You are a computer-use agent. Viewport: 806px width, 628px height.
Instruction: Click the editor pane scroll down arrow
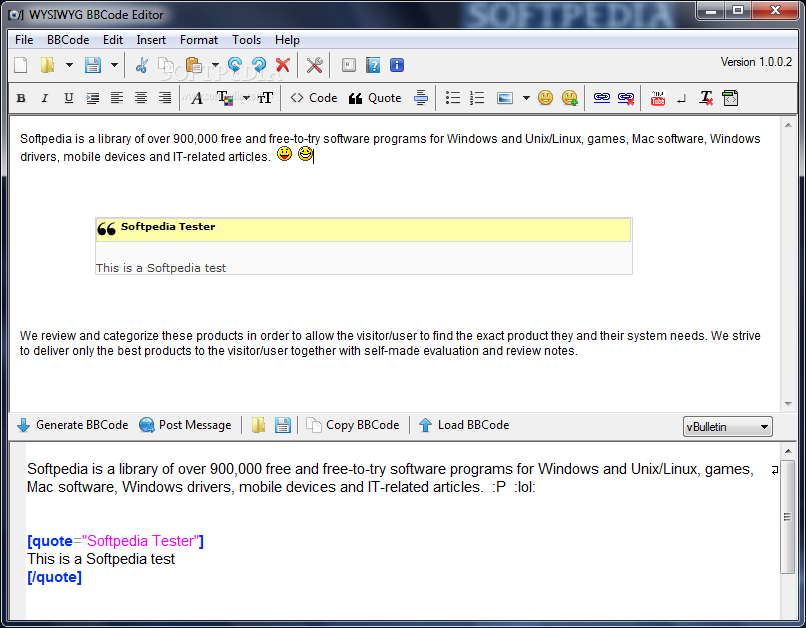[788, 404]
